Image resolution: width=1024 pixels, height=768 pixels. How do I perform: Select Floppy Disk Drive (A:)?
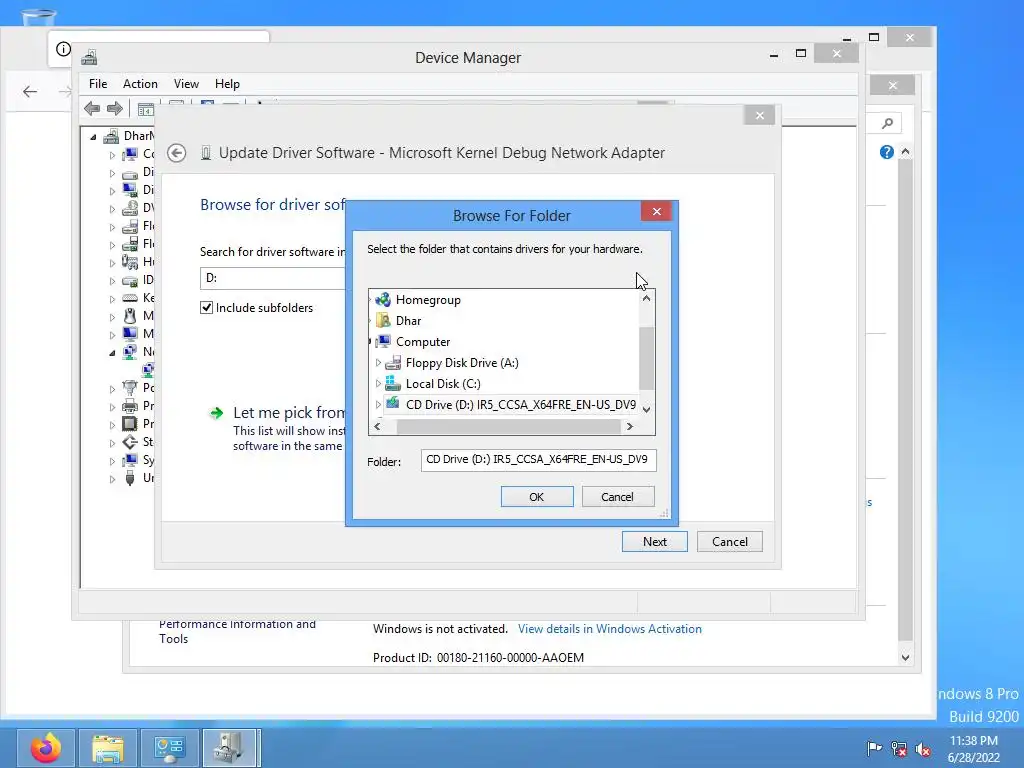point(462,362)
